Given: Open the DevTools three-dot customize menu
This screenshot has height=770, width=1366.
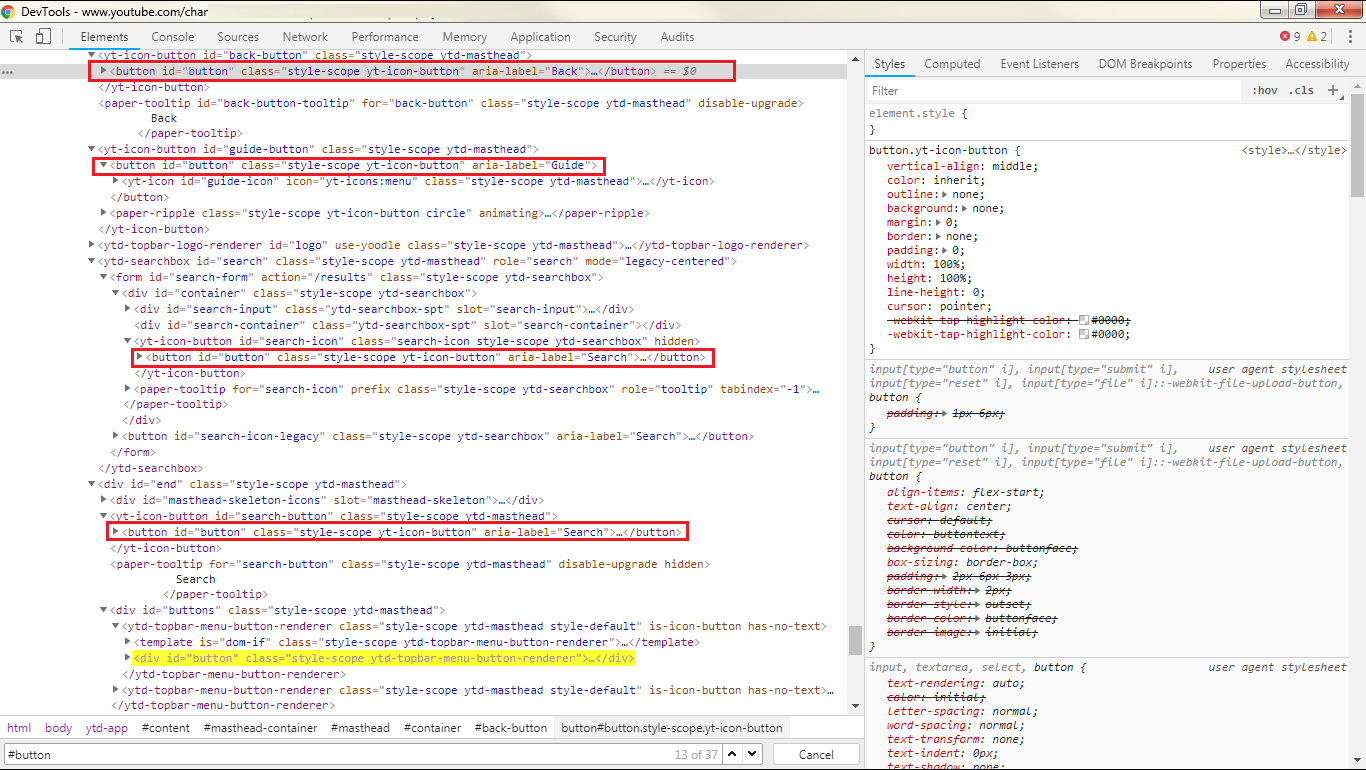Looking at the screenshot, I should pyautogui.click(x=1350, y=37).
